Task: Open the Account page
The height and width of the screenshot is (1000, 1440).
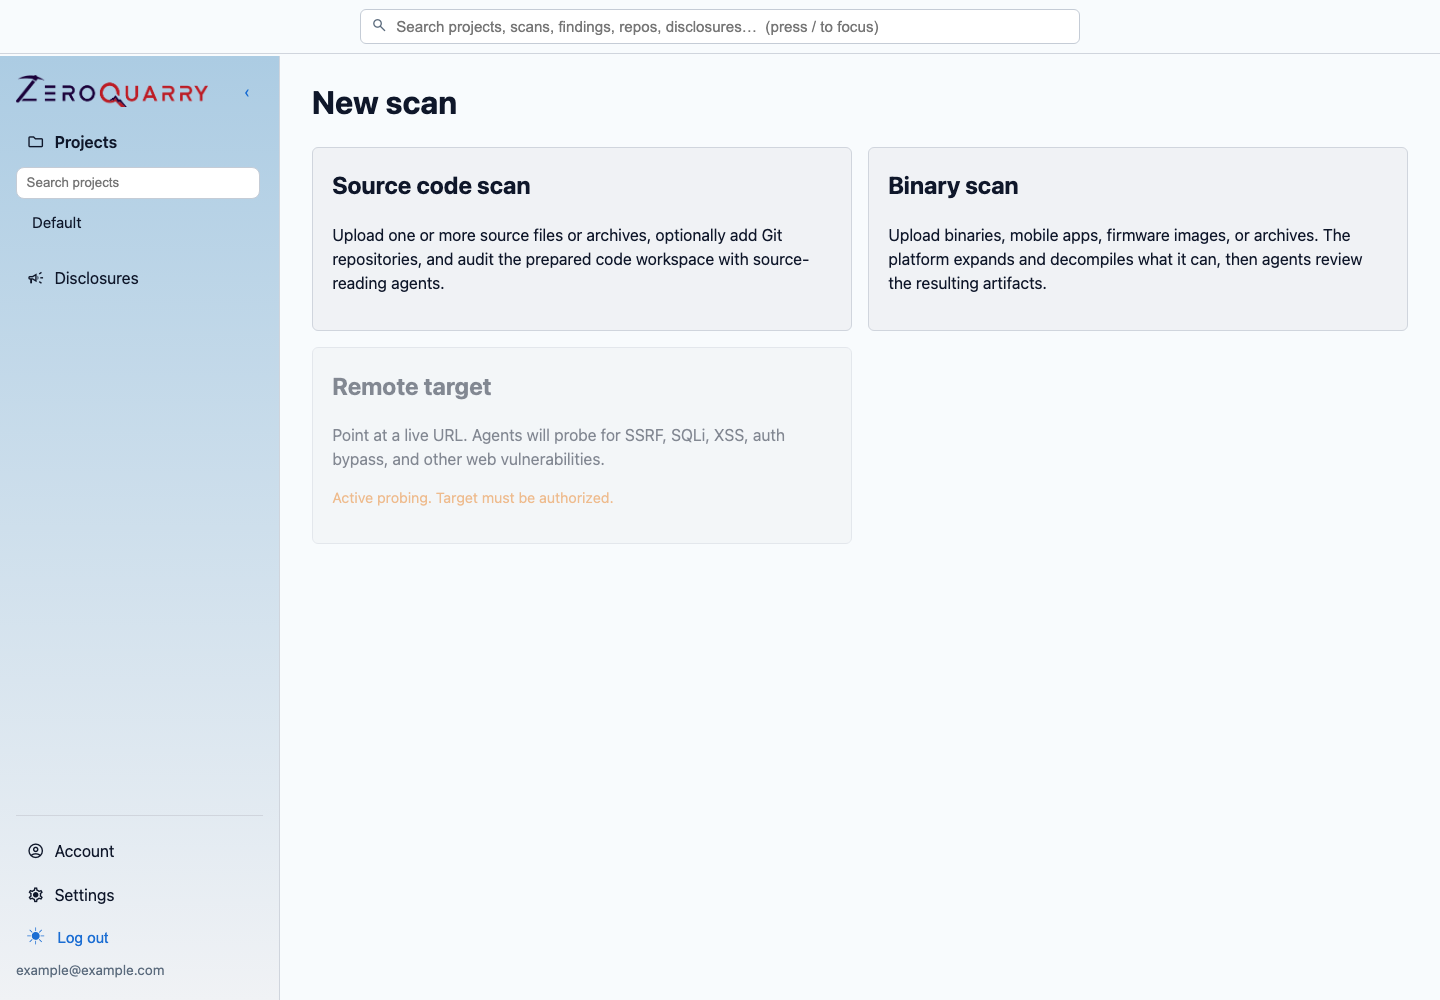Action: pos(84,851)
